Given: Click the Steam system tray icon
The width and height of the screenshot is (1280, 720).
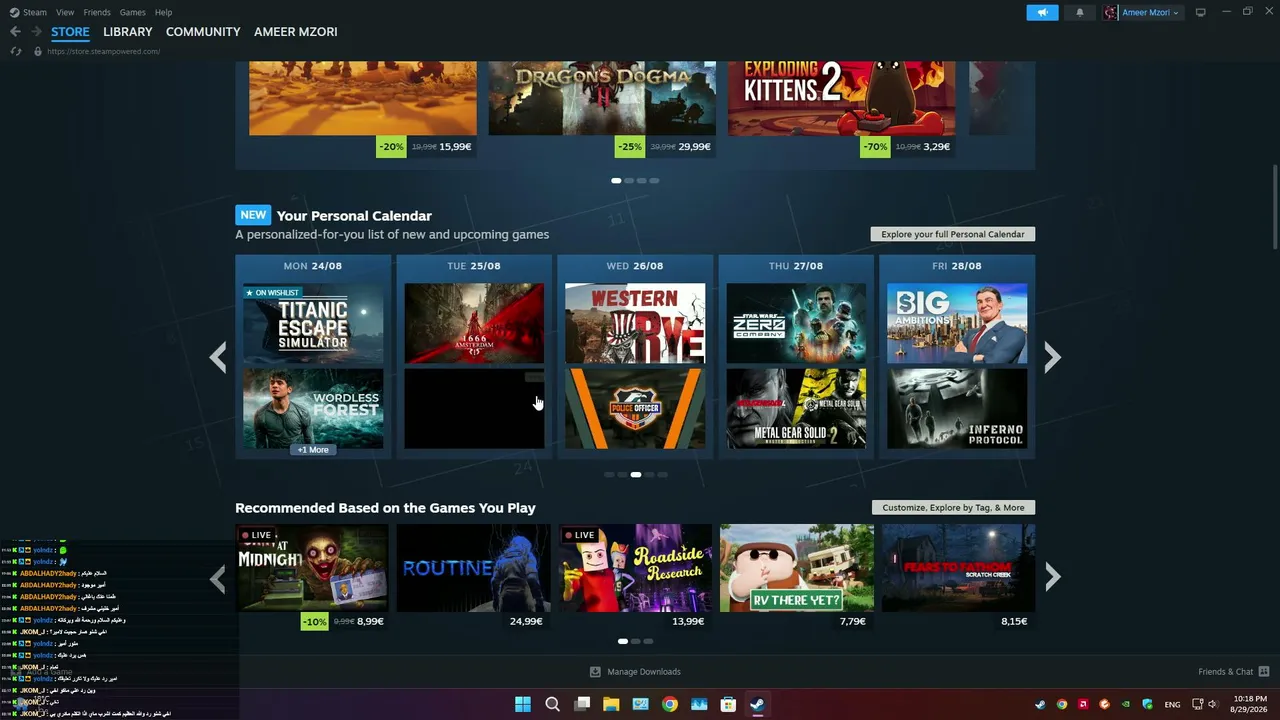Looking at the screenshot, I should pyautogui.click(x=1040, y=704).
